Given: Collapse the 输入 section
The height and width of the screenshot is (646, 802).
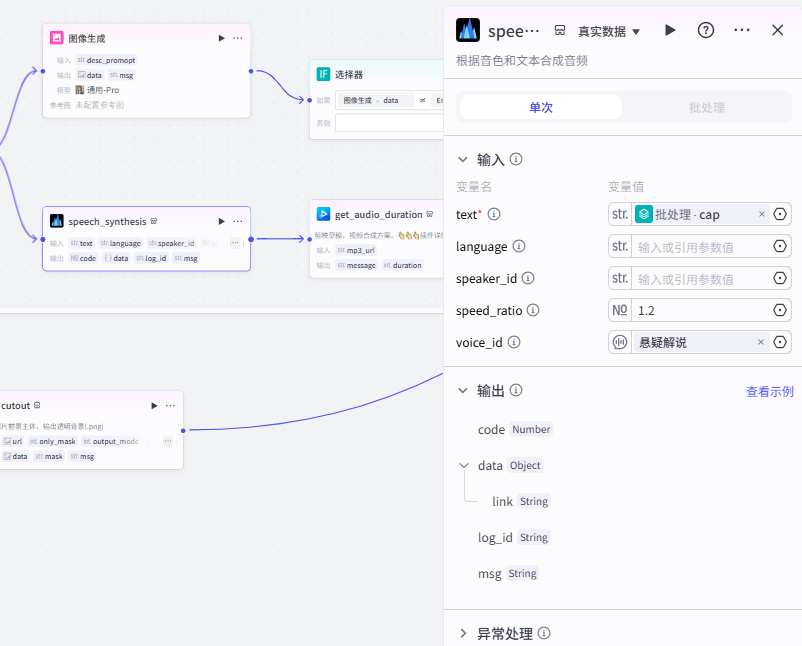Looking at the screenshot, I should pyautogui.click(x=463, y=159).
